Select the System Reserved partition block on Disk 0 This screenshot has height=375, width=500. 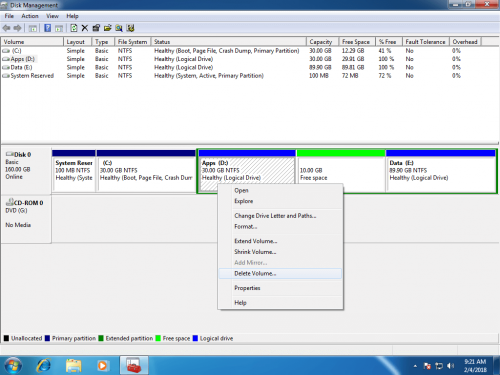[74, 171]
